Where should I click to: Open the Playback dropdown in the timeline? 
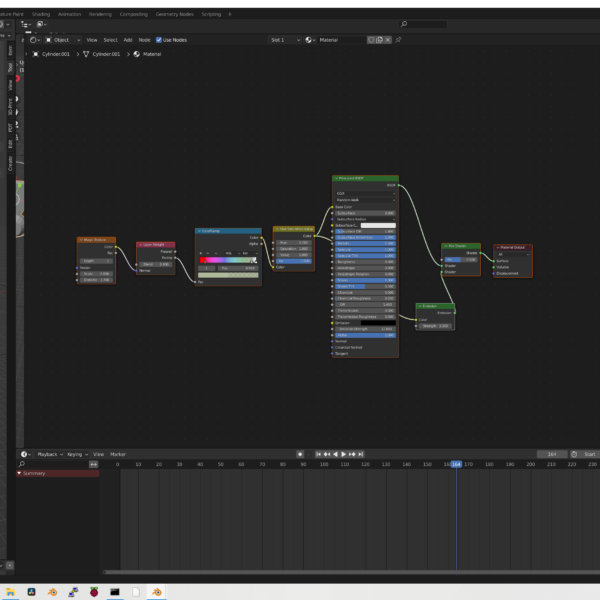pyautogui.click(x=50, y=454)
